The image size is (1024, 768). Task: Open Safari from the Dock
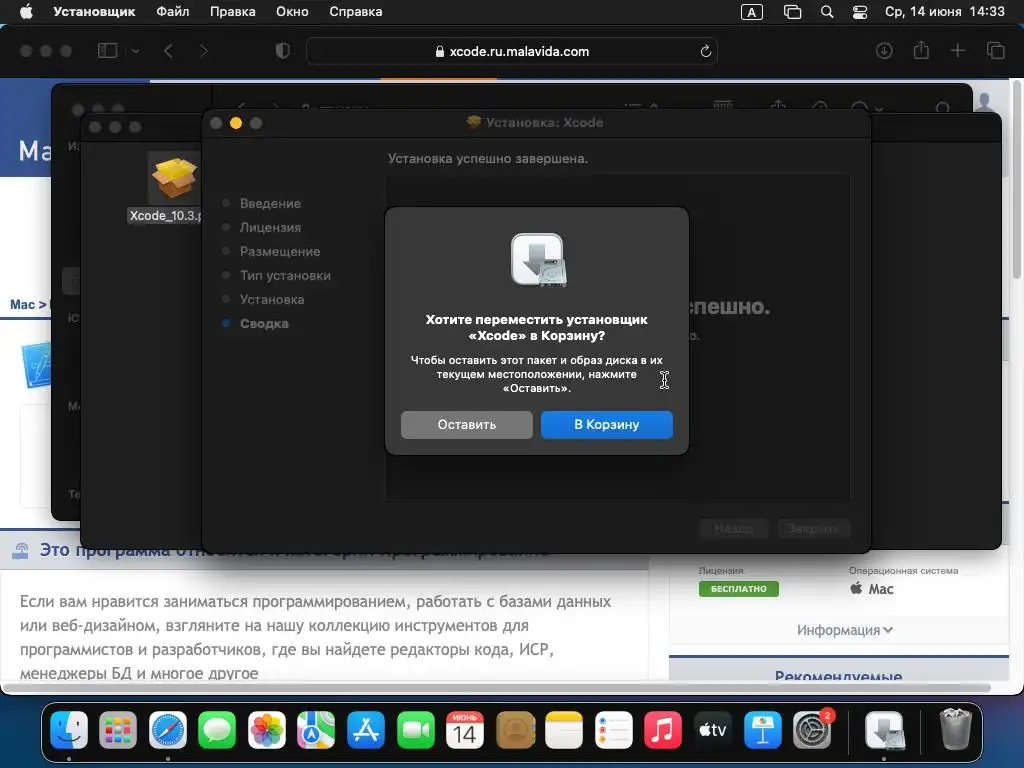point(168,730)
